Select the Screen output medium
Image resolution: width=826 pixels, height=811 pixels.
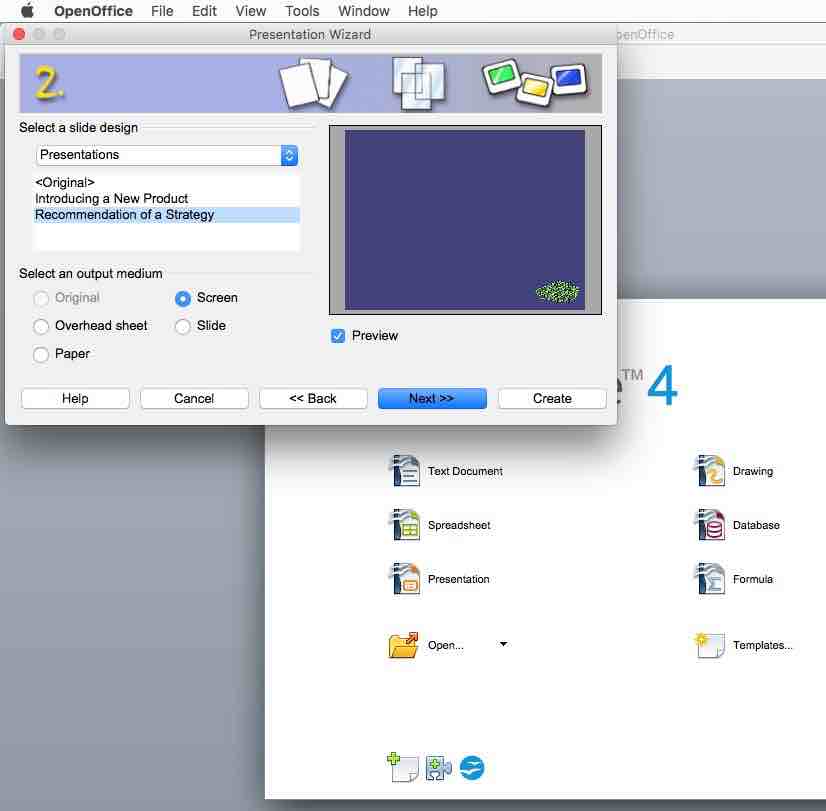point(183,298)
